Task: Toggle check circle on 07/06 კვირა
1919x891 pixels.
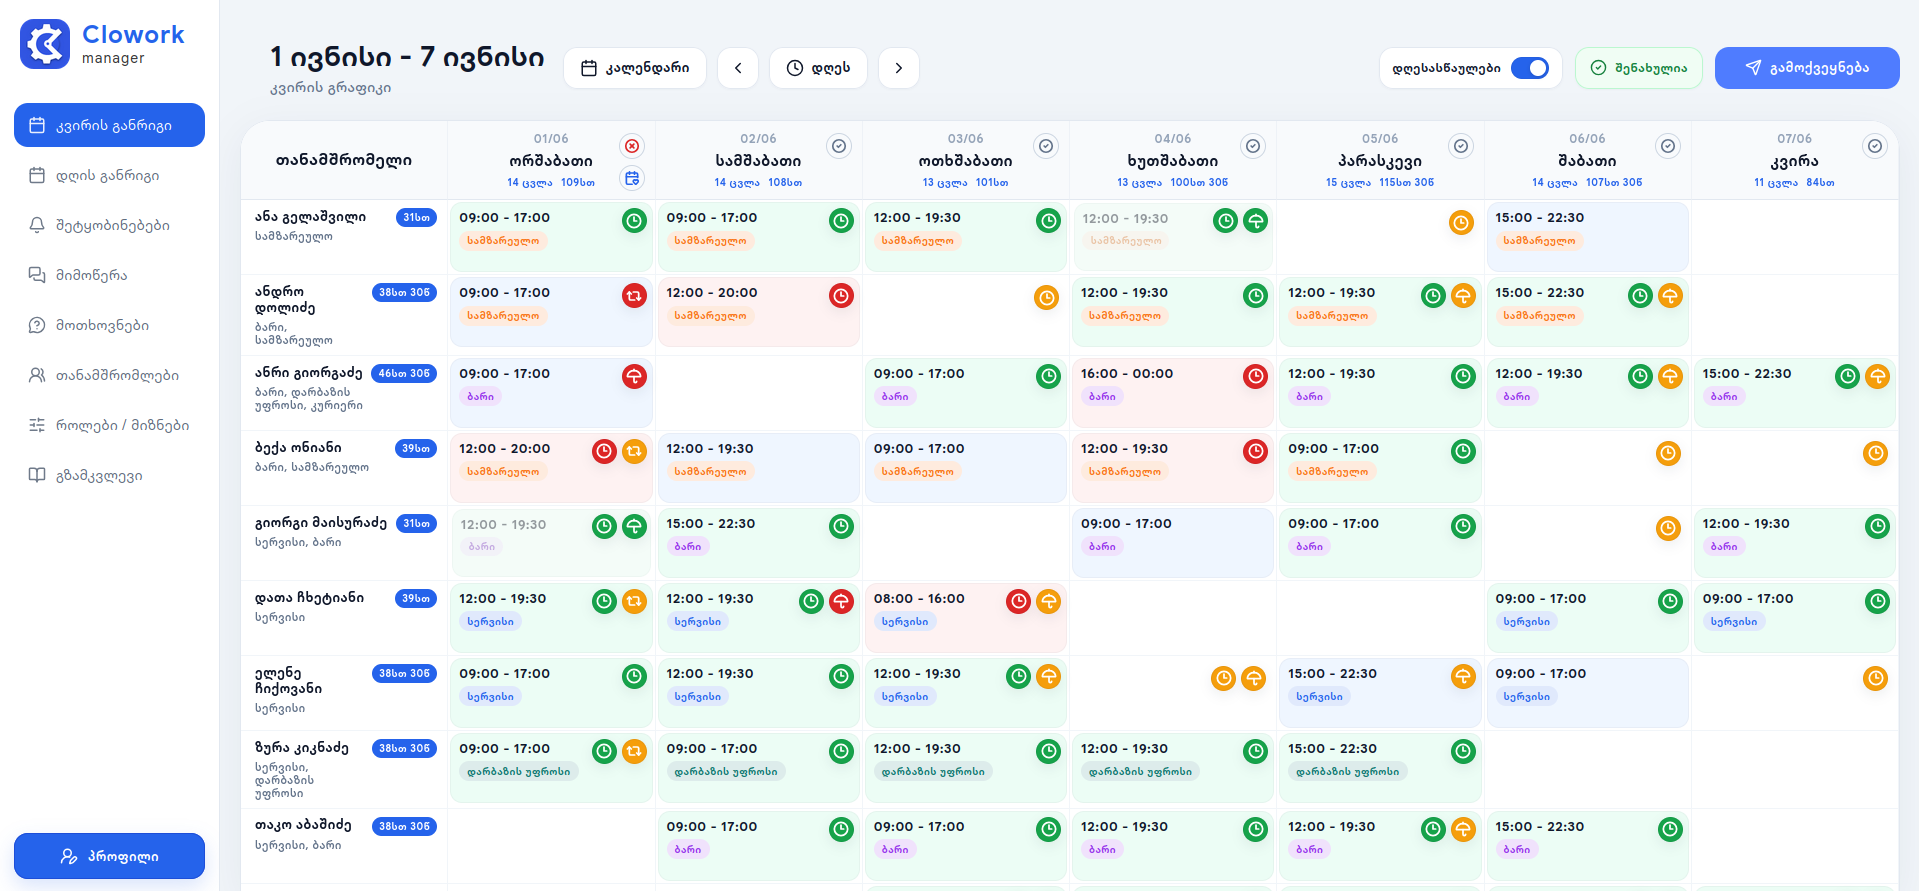Action: [1875, 146]
